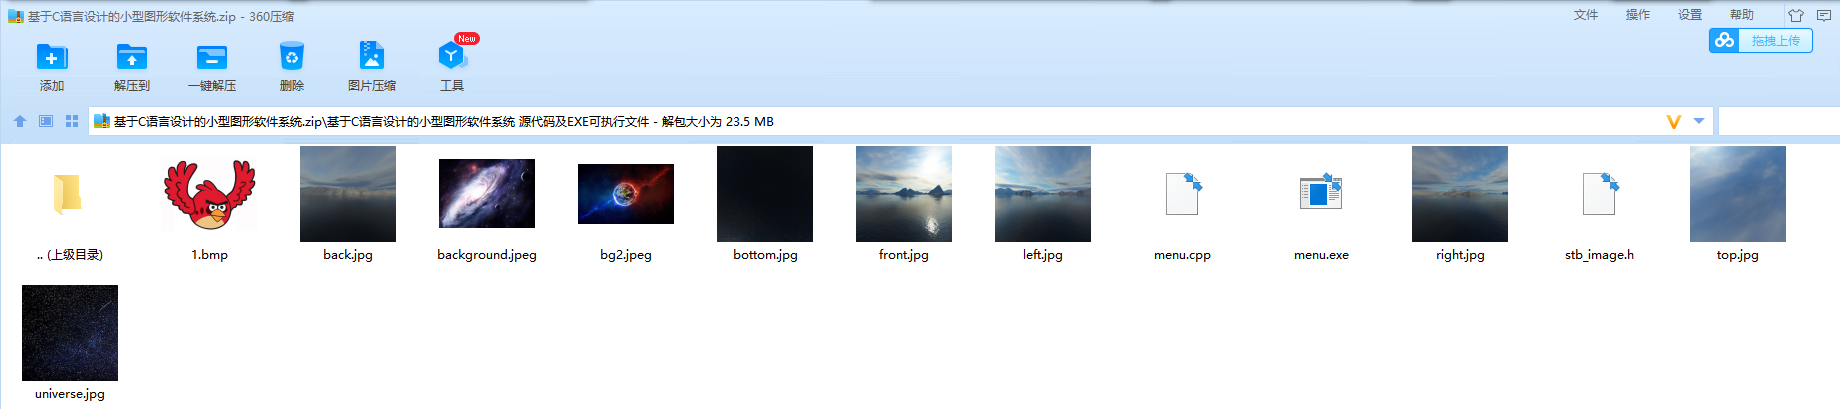
Task: Click the file name label top.jpg
Action: point(1738,255)
